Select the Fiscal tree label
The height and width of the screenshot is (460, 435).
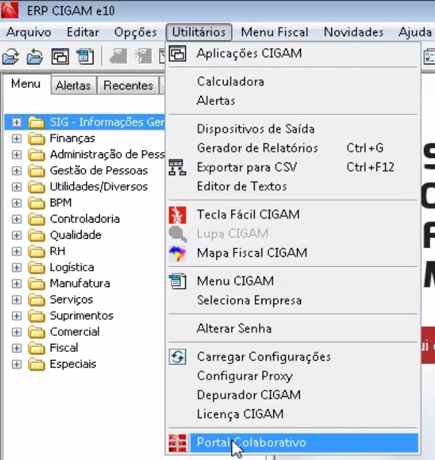click(x=64, y=348)
